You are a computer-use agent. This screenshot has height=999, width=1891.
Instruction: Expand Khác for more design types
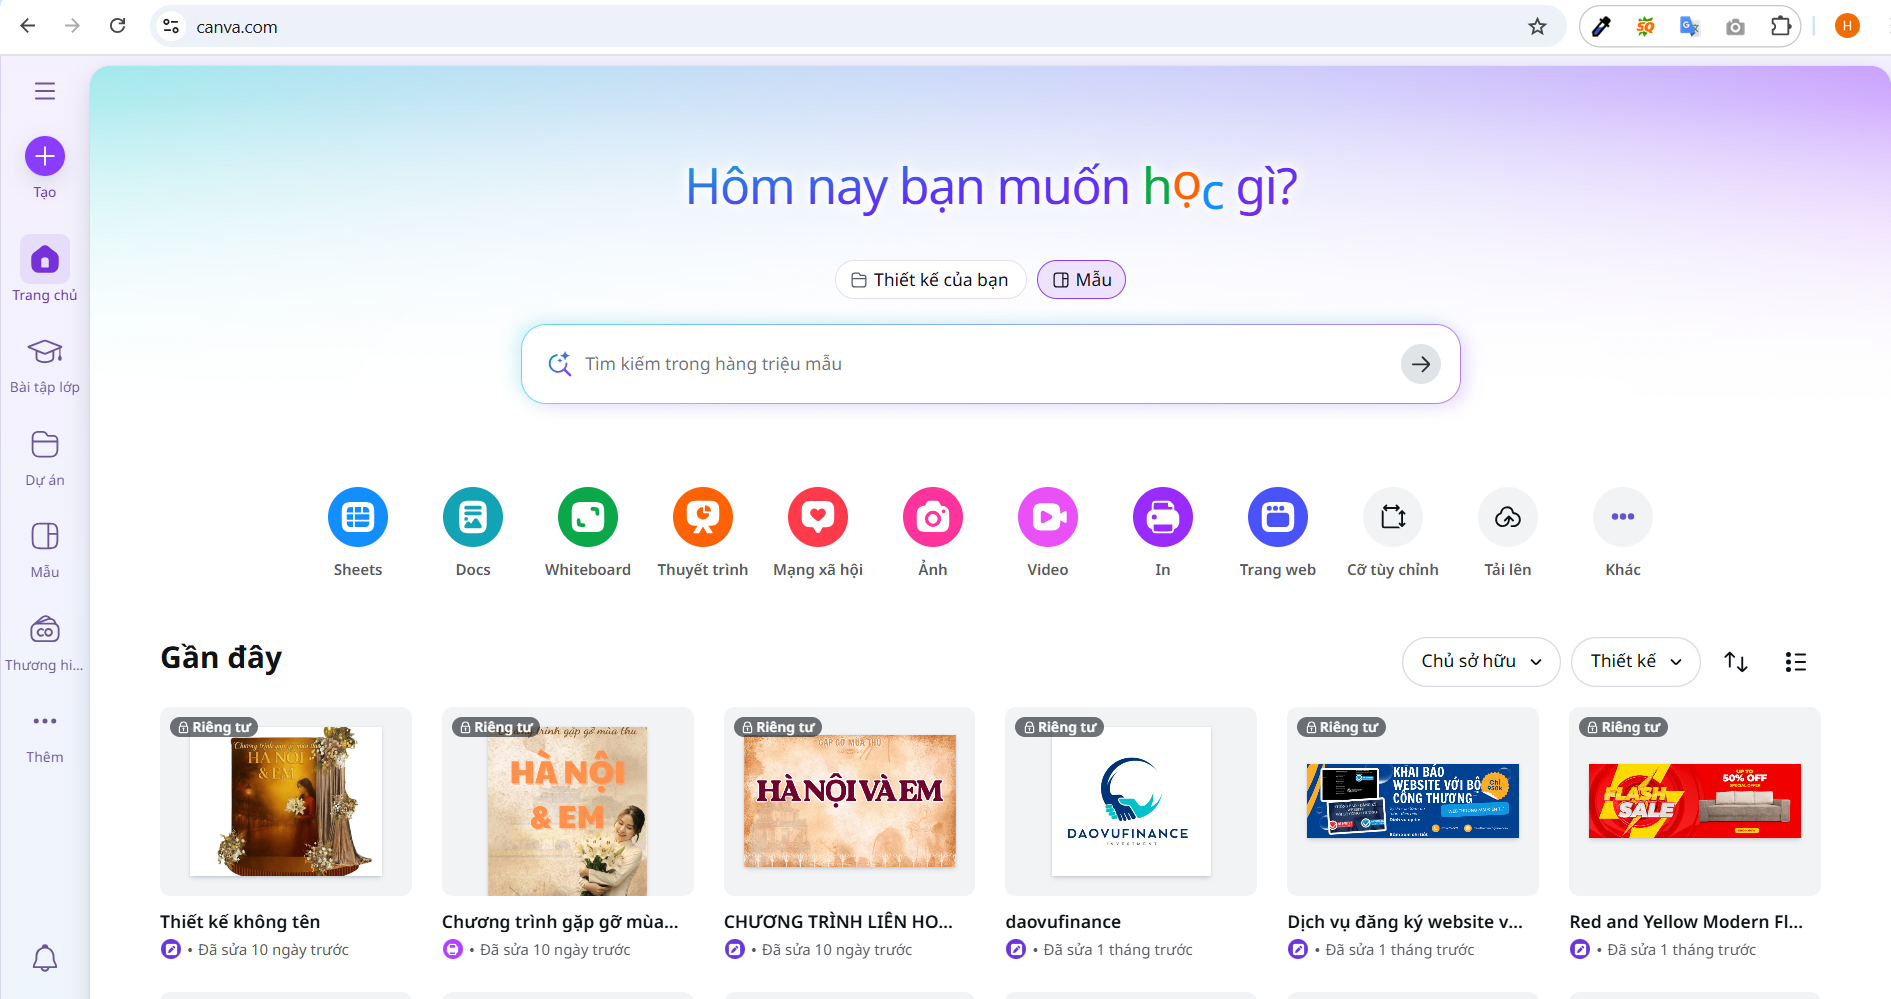pos(1623,517)
